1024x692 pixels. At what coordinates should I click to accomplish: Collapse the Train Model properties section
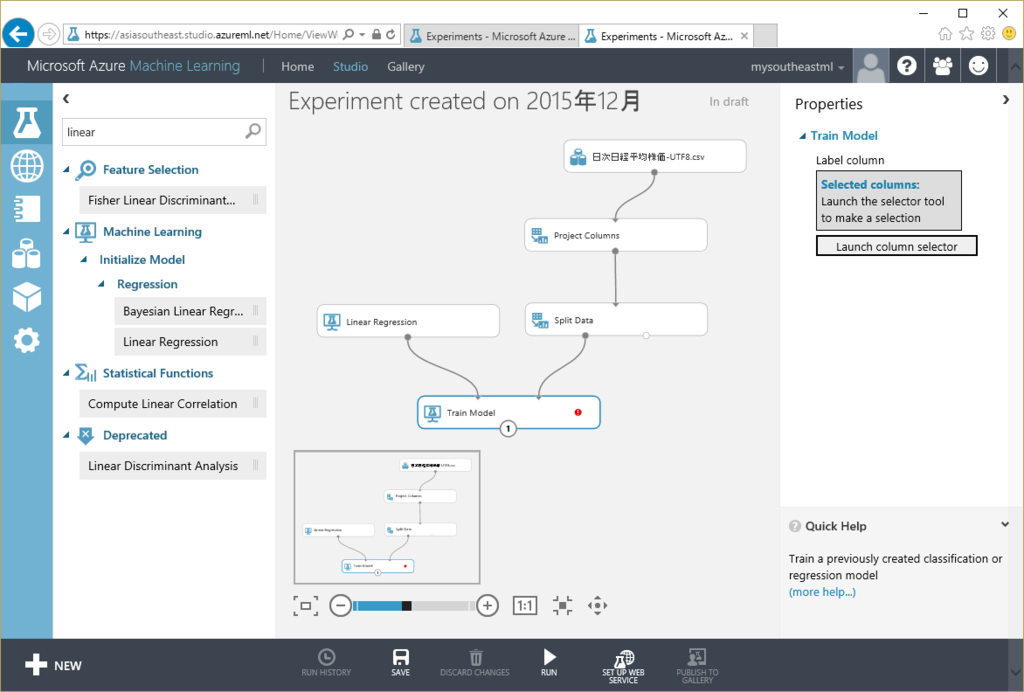click(x=803, y=136)
